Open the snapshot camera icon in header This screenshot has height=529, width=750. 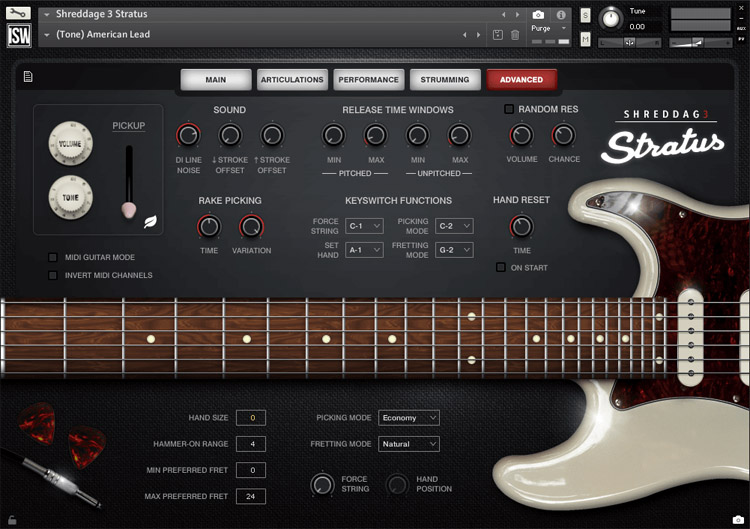click(x=538, y=15)
